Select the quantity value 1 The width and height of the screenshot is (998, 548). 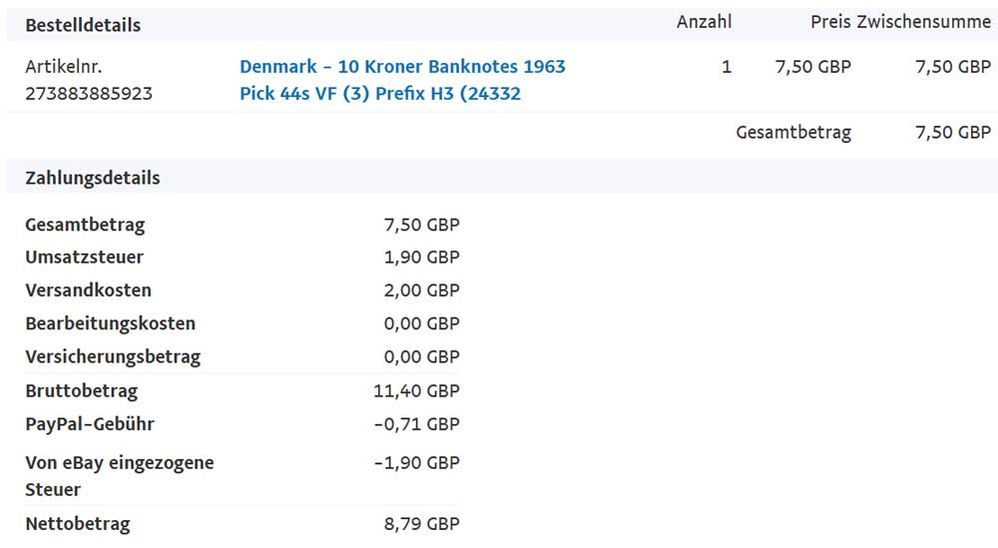[726, 67]
